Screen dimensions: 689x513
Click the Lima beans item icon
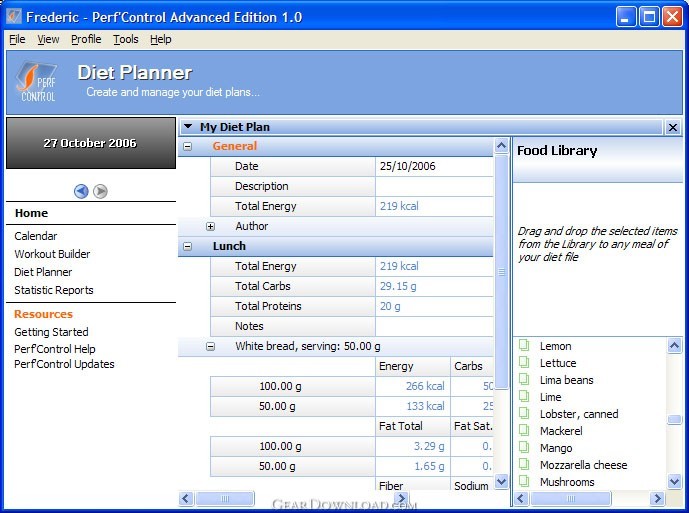pyautogui.click(x=524, y=379)
